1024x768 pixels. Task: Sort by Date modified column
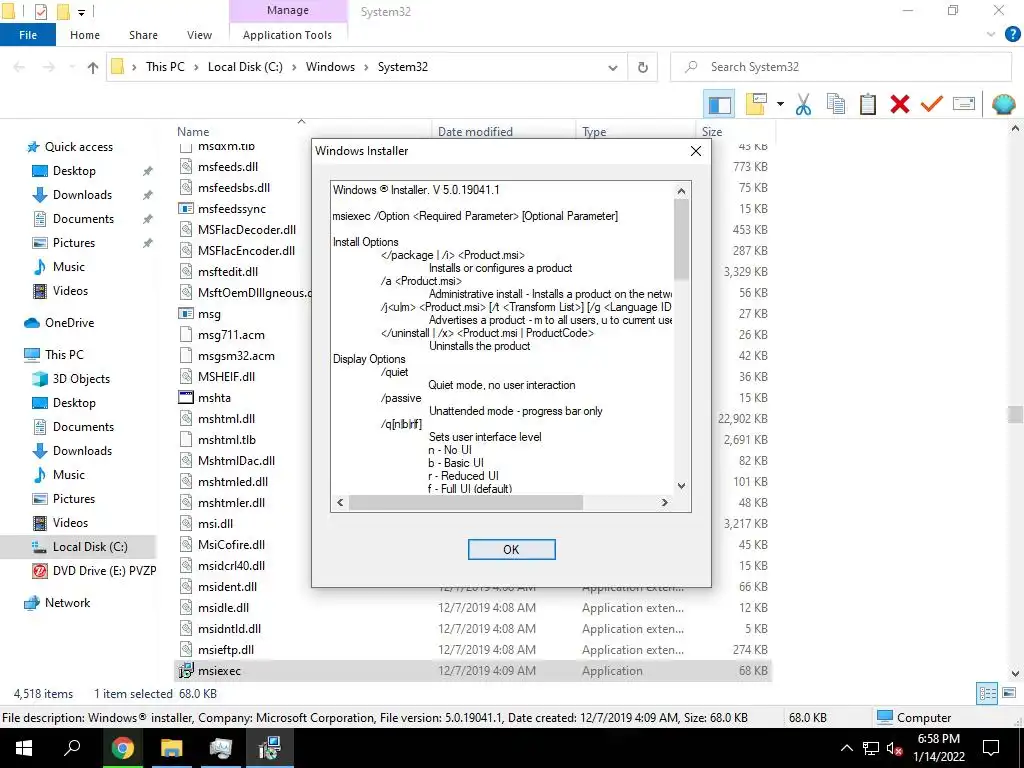[x=475, y=131]
